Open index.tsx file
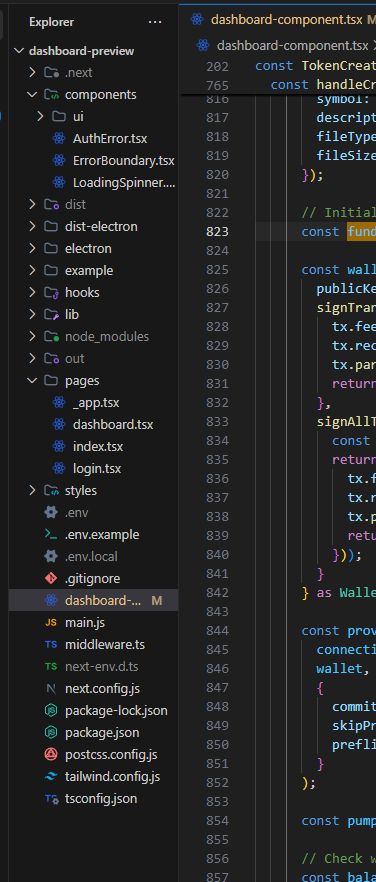The height and width of the screenshot is (882, 376). (98, 446)
